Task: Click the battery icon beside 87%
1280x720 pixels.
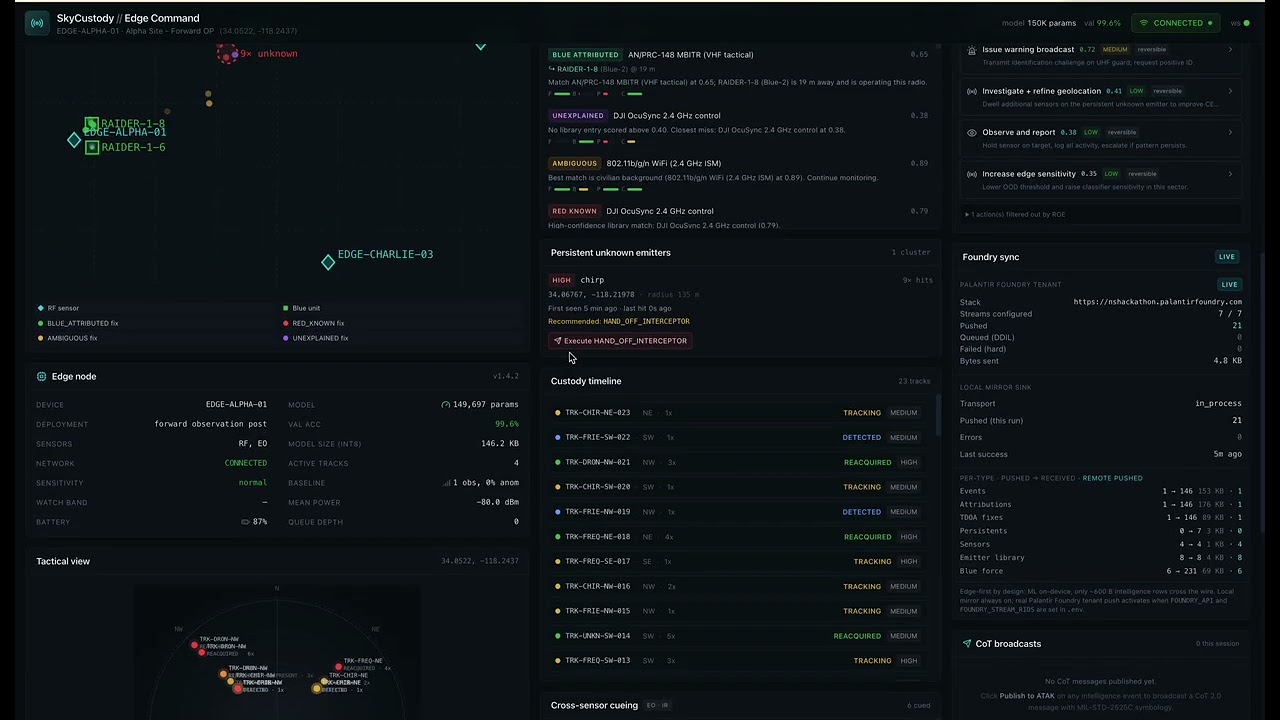Action: pyautogui.click(x=246, y=522)
